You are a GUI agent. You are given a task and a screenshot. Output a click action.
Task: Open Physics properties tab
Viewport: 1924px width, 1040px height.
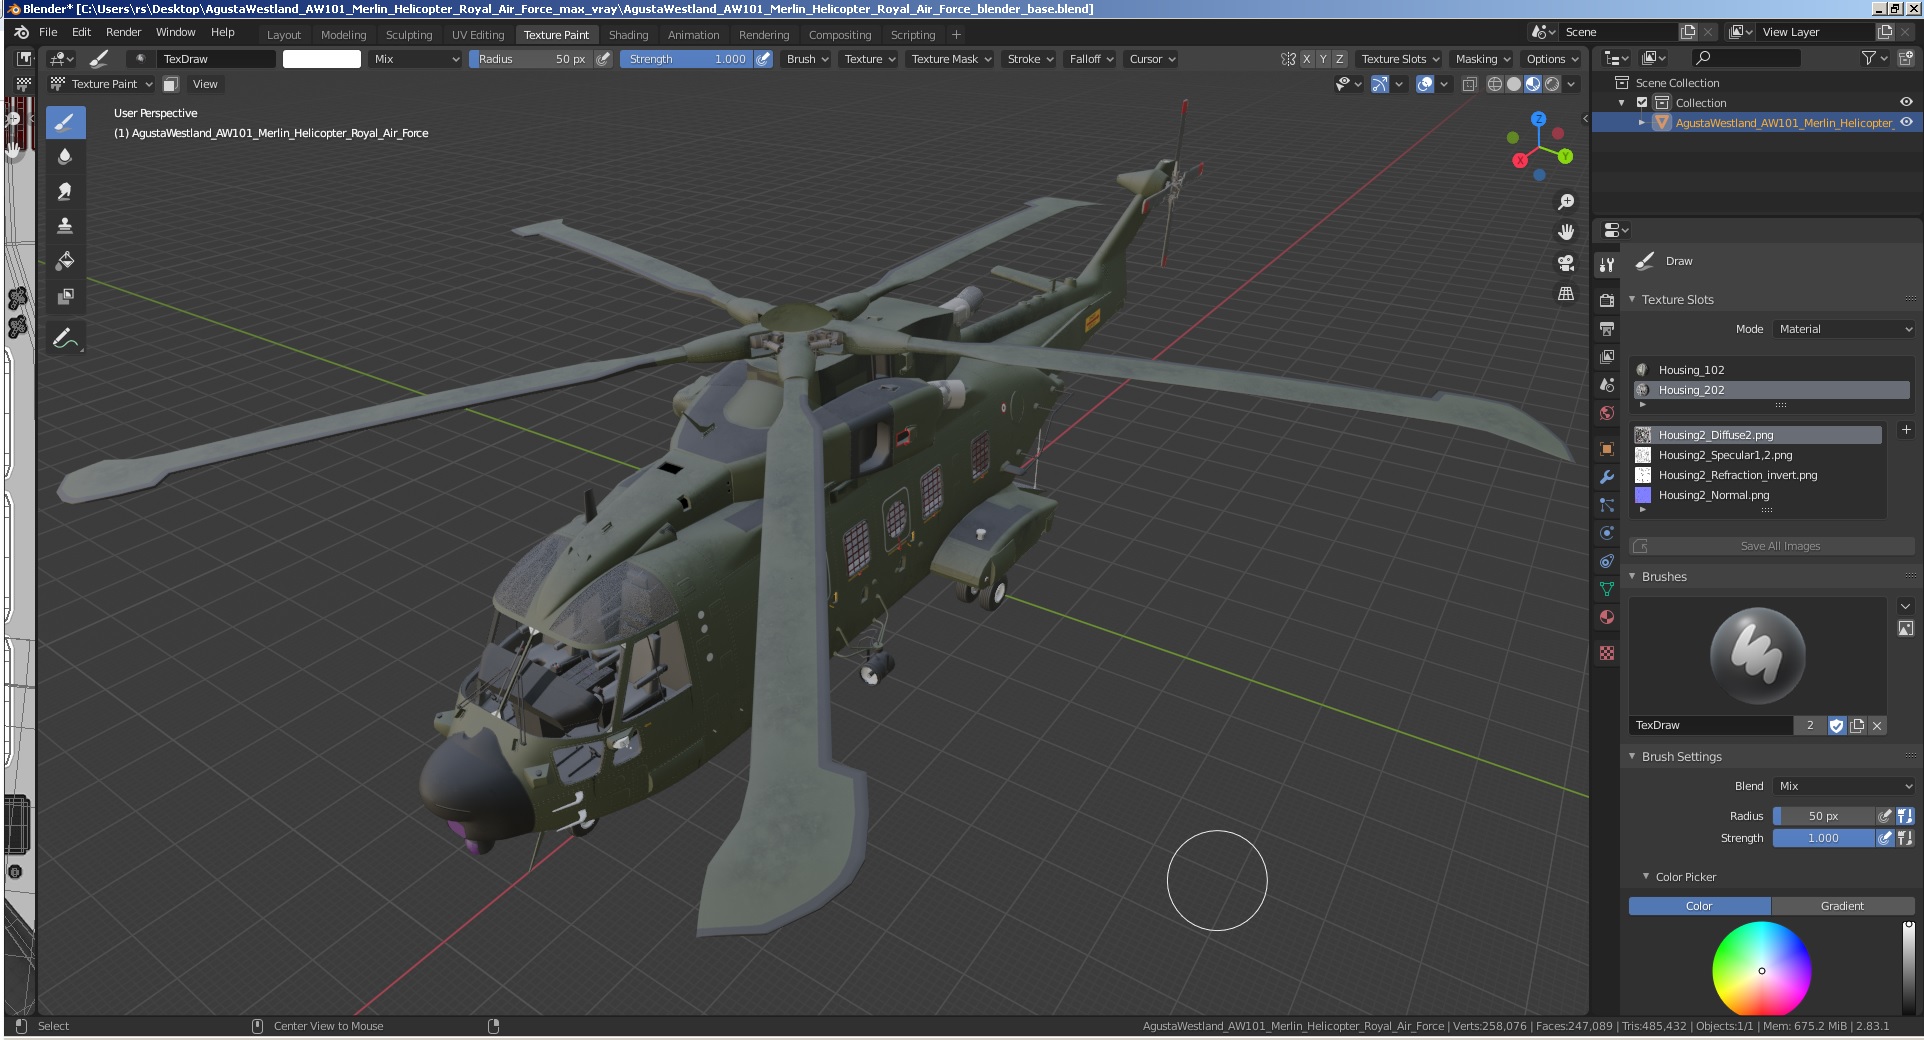click(x=1607, y=533)
